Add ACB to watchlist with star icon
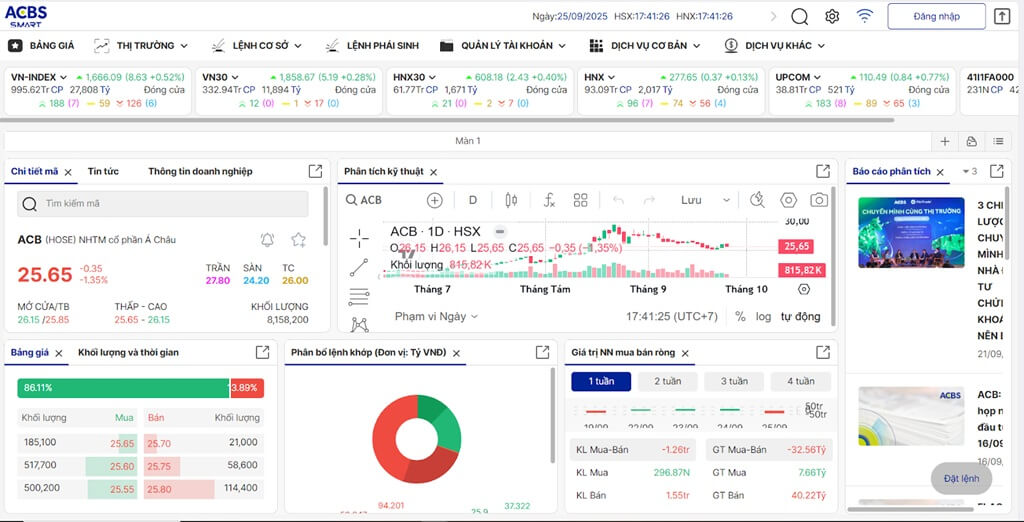 coord(298,240)
